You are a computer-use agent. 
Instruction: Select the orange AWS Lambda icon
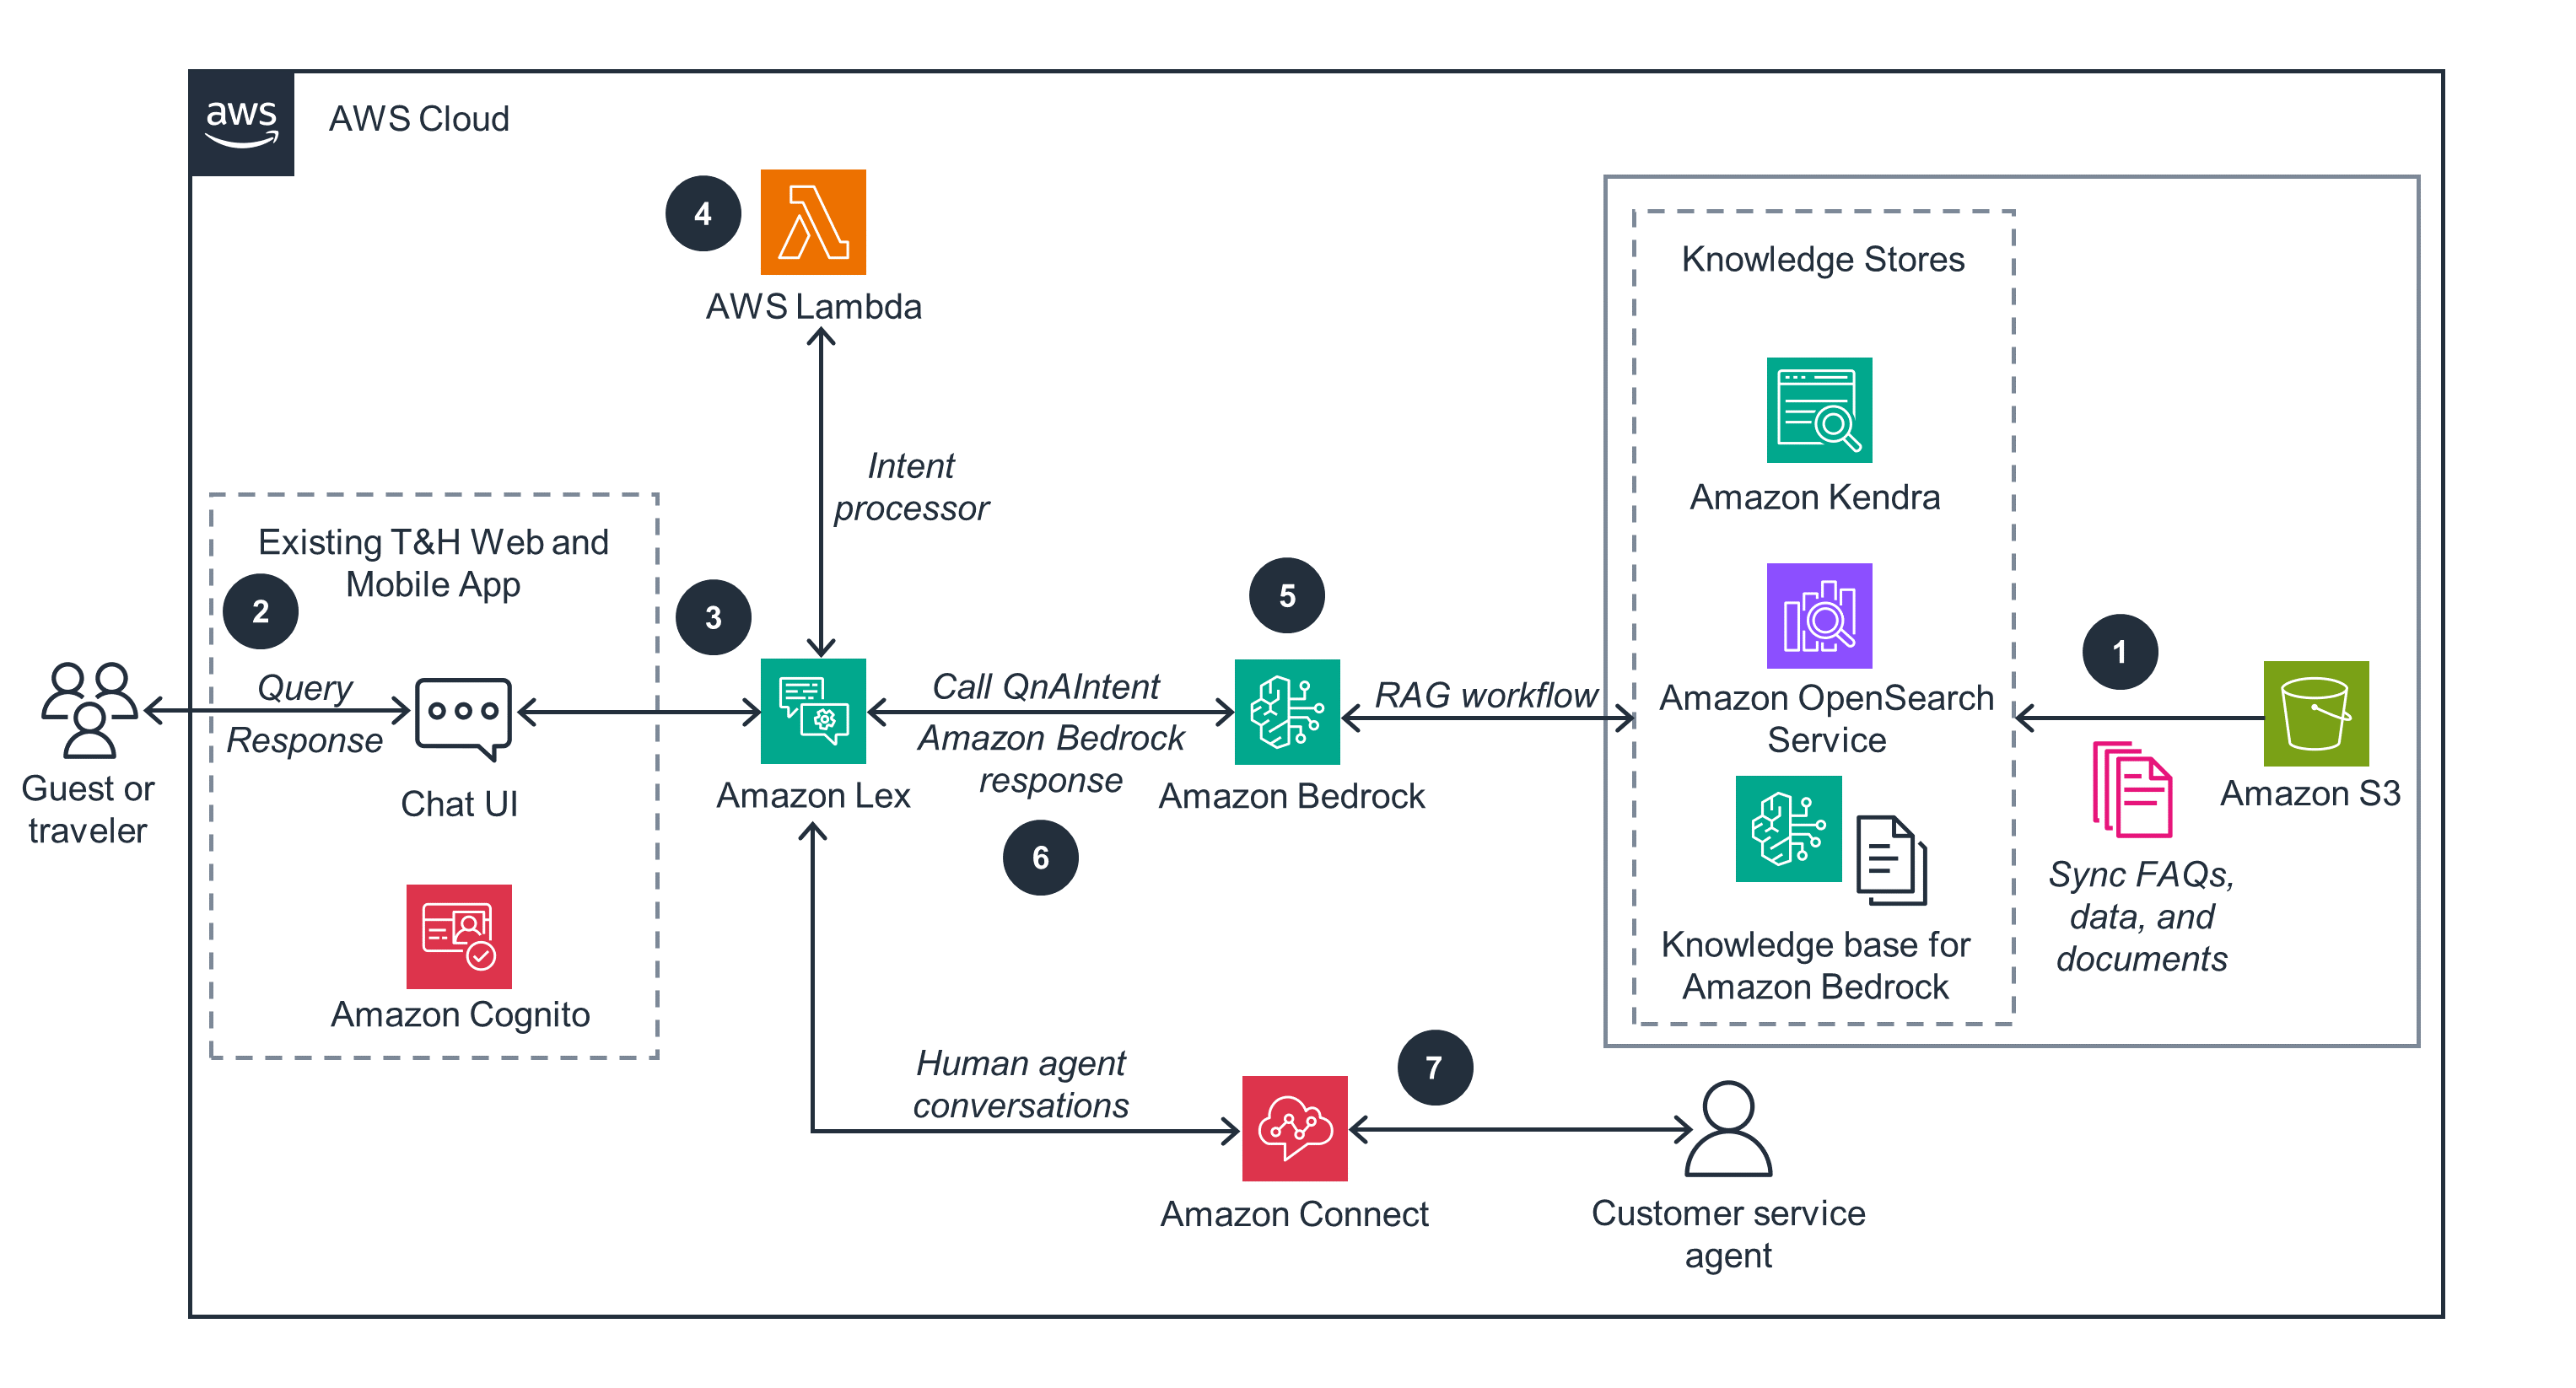coord(813,222)
